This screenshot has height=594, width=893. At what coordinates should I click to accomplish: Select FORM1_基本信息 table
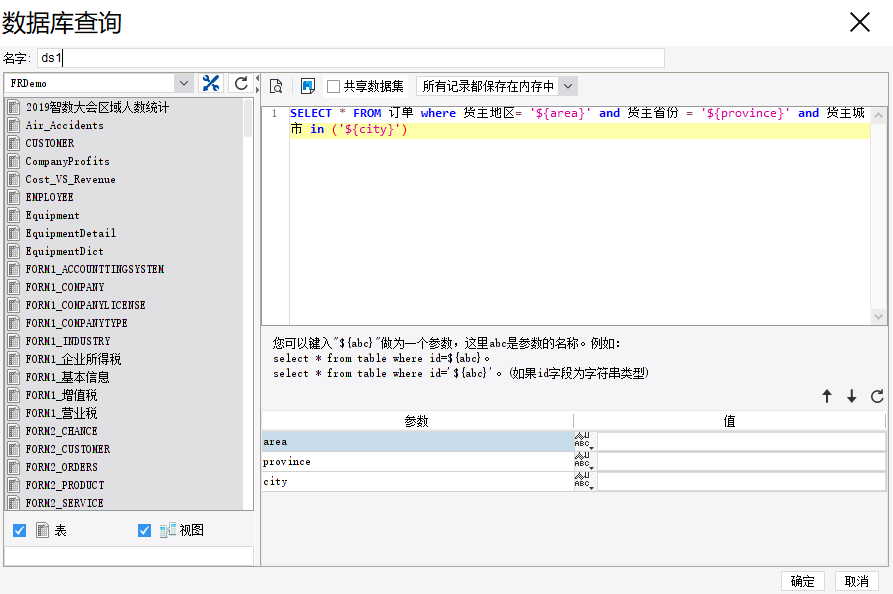(67, 377)
